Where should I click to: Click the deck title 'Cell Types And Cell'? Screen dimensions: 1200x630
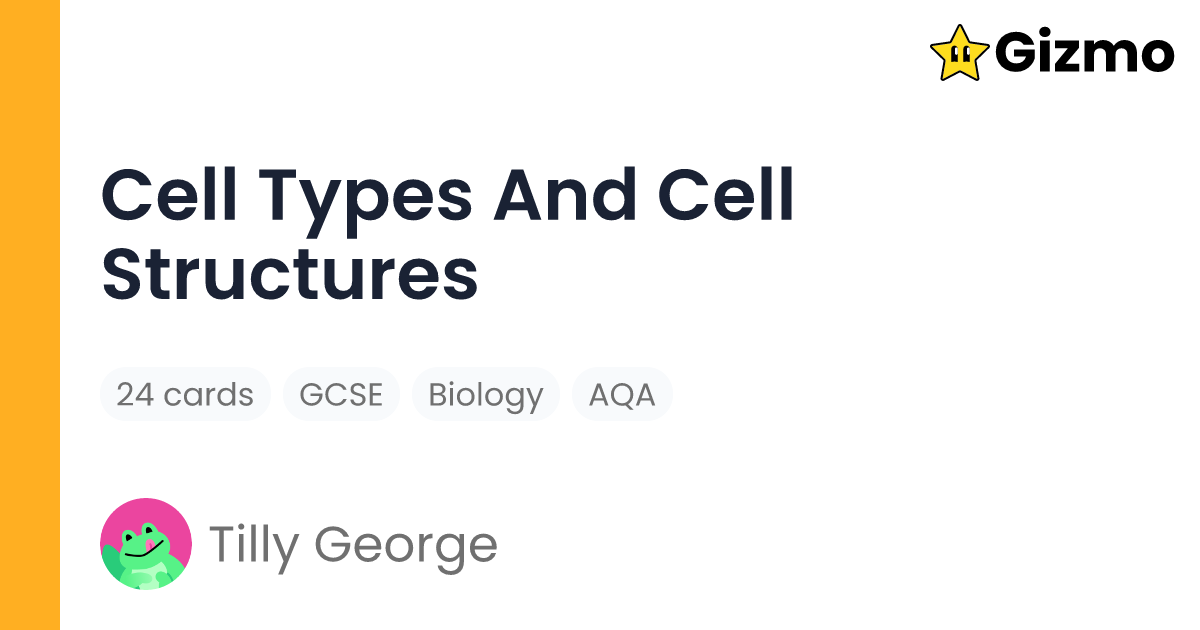click(x=448, y=195)
